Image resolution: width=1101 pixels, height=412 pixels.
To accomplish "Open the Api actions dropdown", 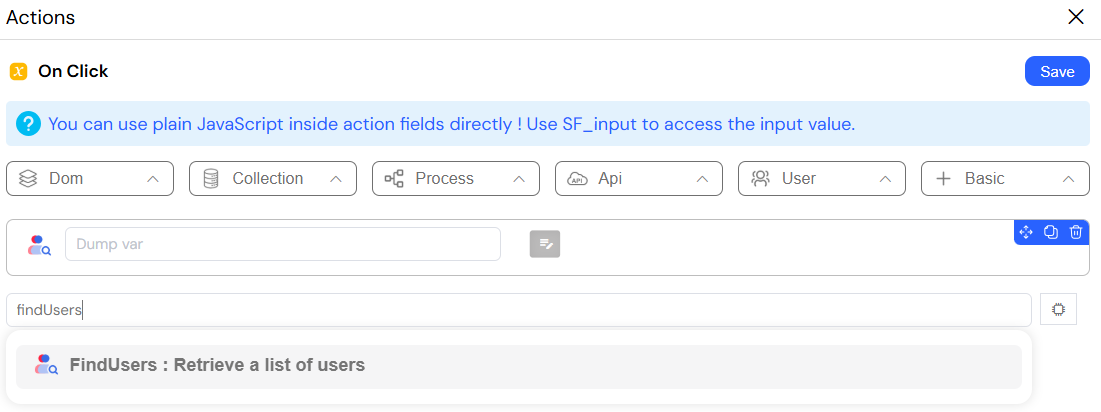I will [639, 179].
